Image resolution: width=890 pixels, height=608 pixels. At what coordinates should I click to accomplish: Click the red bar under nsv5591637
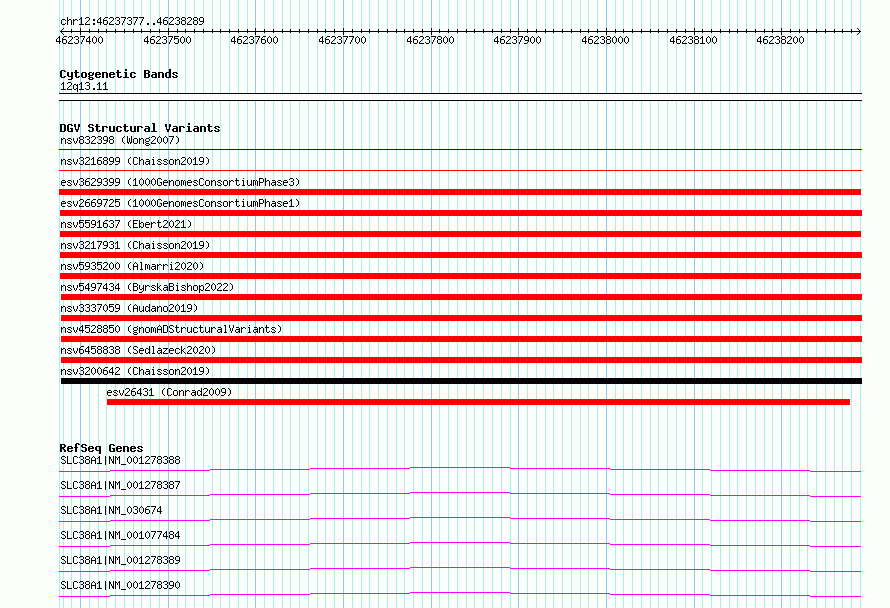(x=460, y=234)
